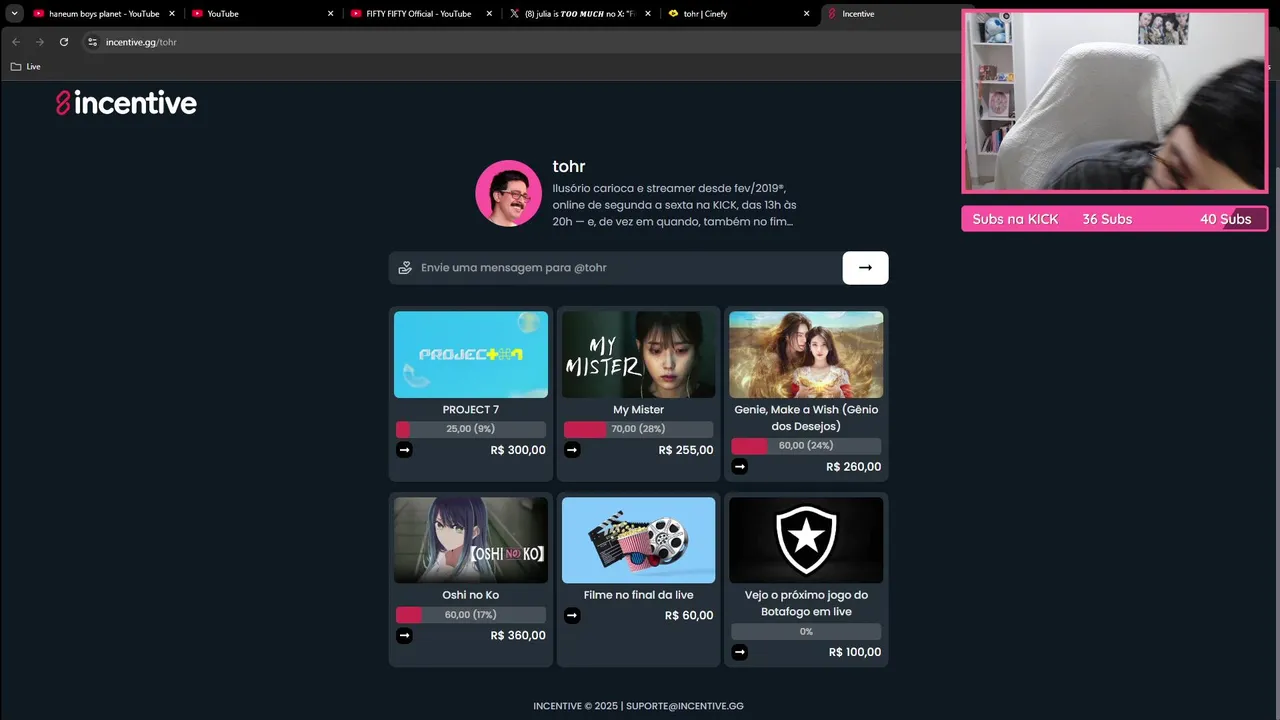The image size is (1280, 720).
Task: Click 'Filme no final da live' title
Action: (638, 595)
